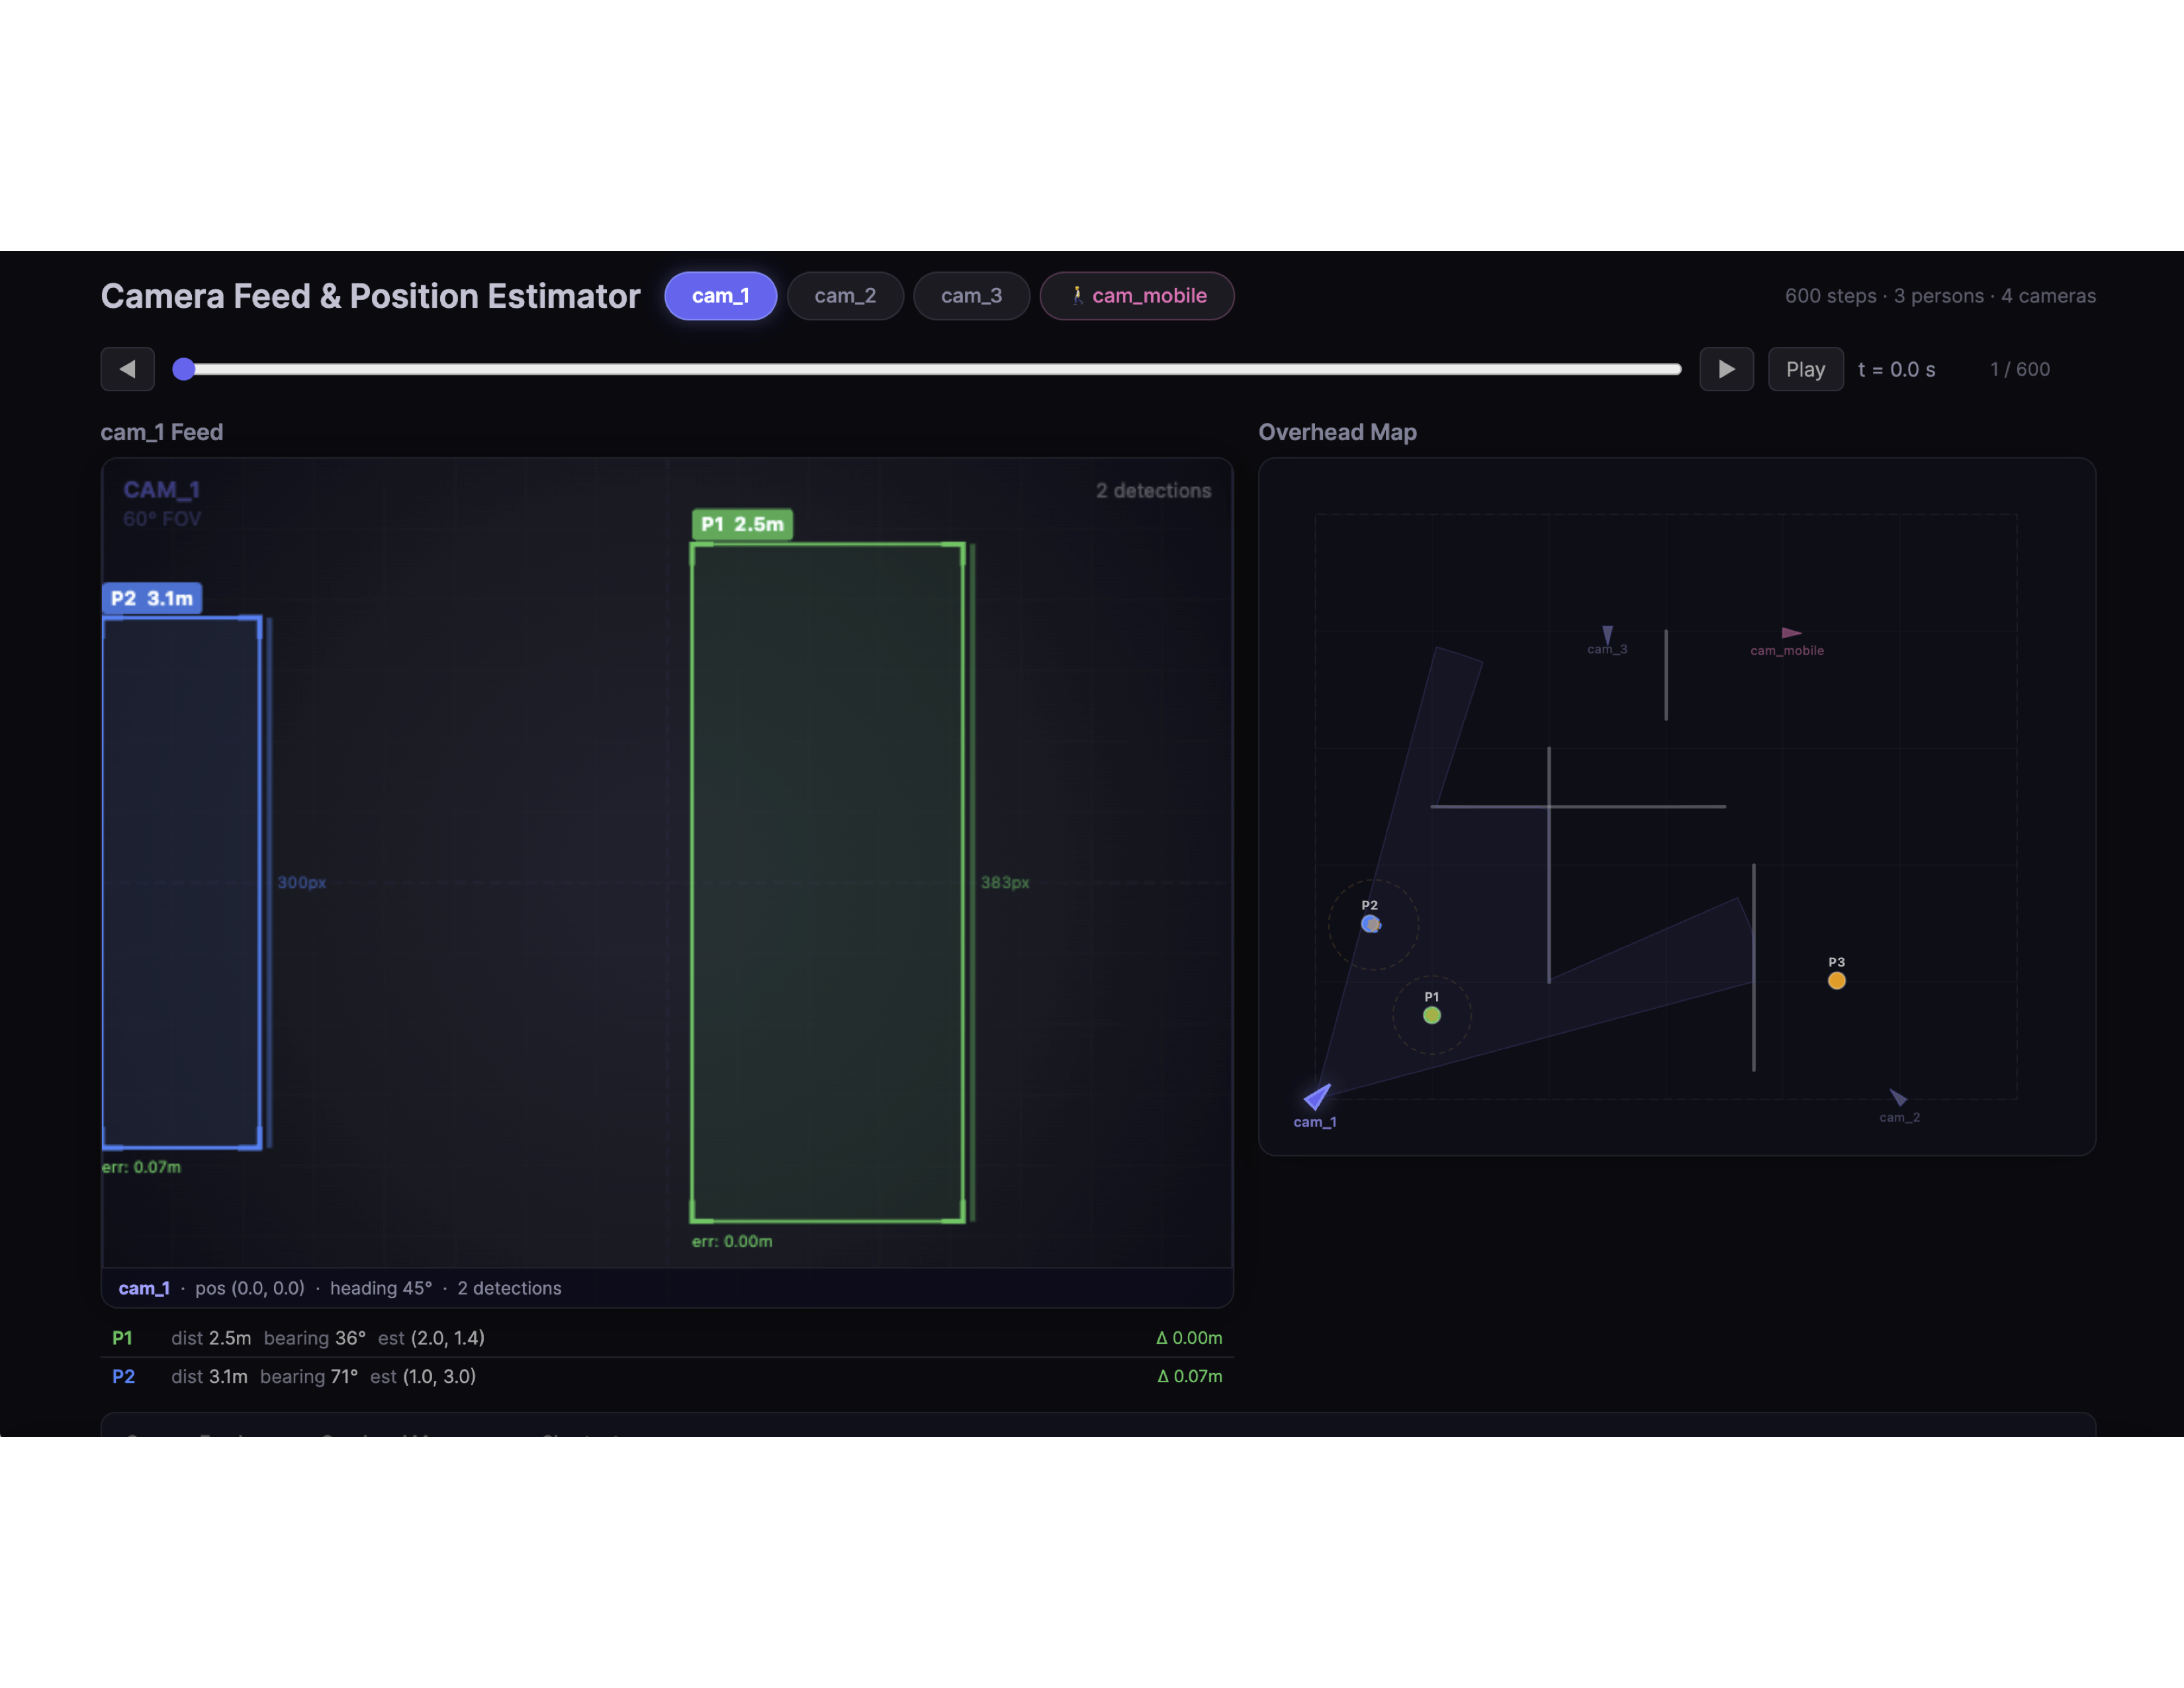Open the cam_mobile camera feed
Screen dimensions: 2184x1688
1137,296
